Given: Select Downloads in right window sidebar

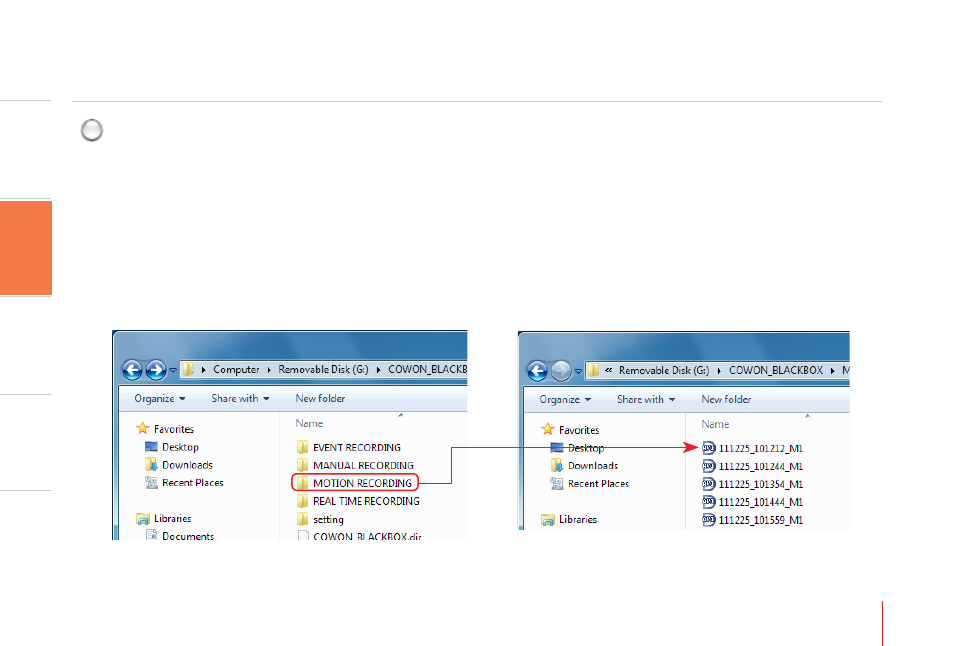Looking at the screenshot, I should click(x=584, y=466).
